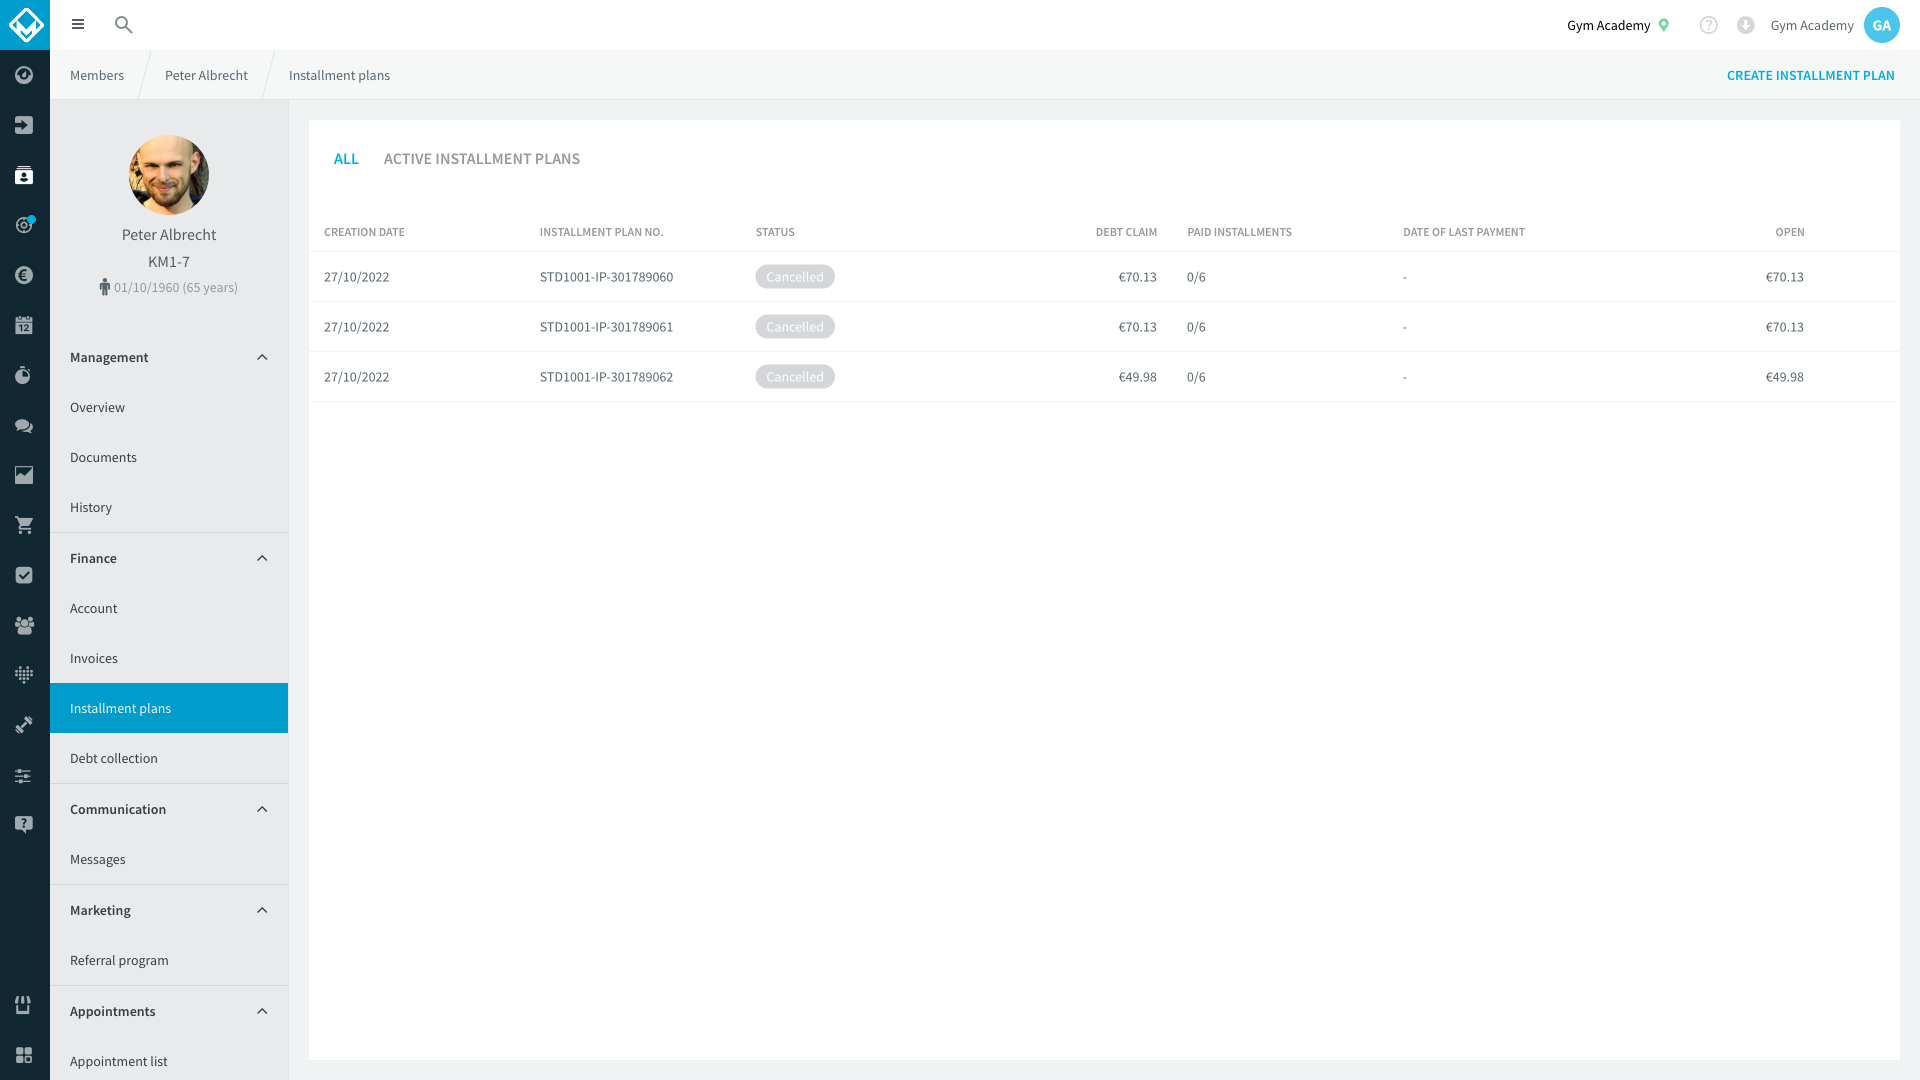Image resolution: width=1920 pixels, height=1080 pixels.
Task: Open the dotted grid icon in the sidebar
Action: click(x=24, y=675)
